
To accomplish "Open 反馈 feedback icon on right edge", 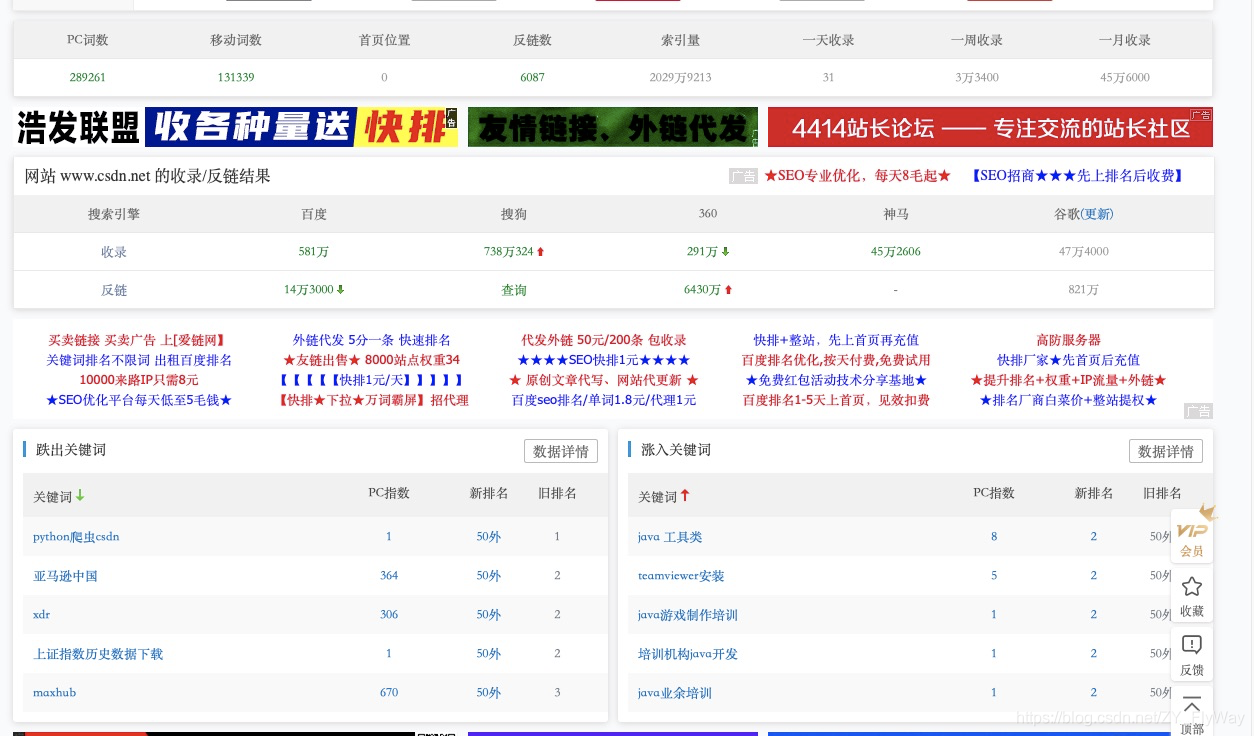I will click(1191, 647).
